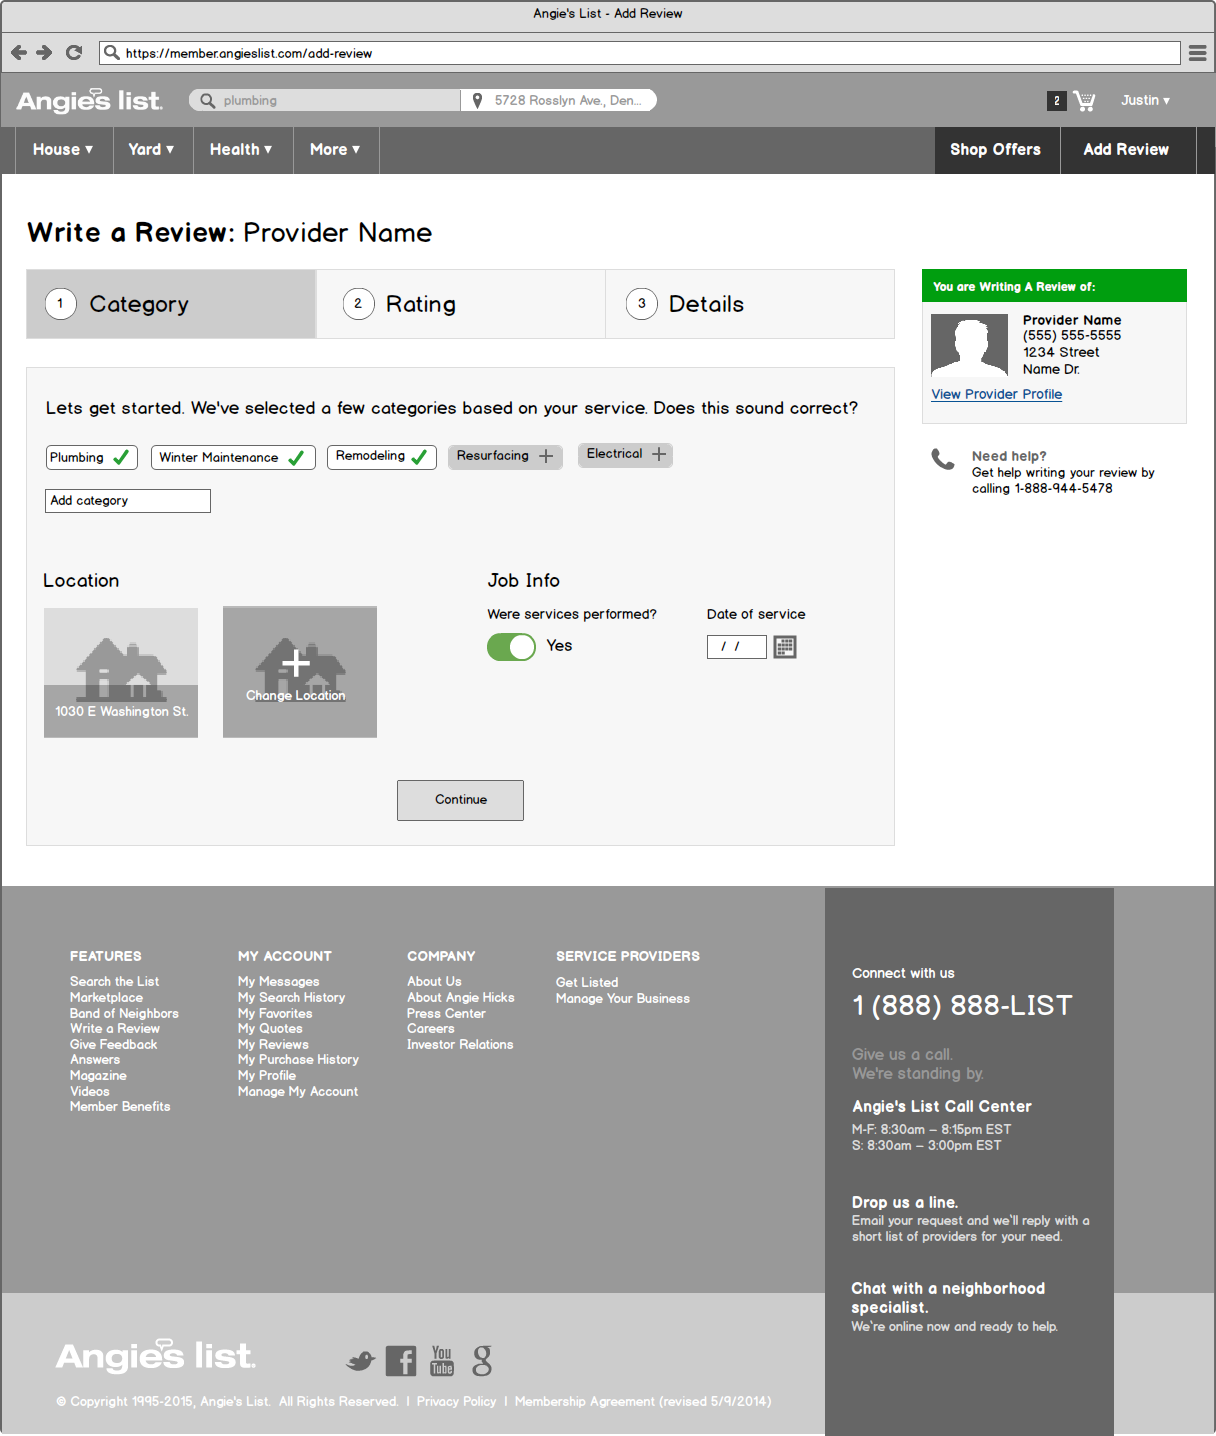
Task: Expand the House dropdown menu
Action: 63,150
